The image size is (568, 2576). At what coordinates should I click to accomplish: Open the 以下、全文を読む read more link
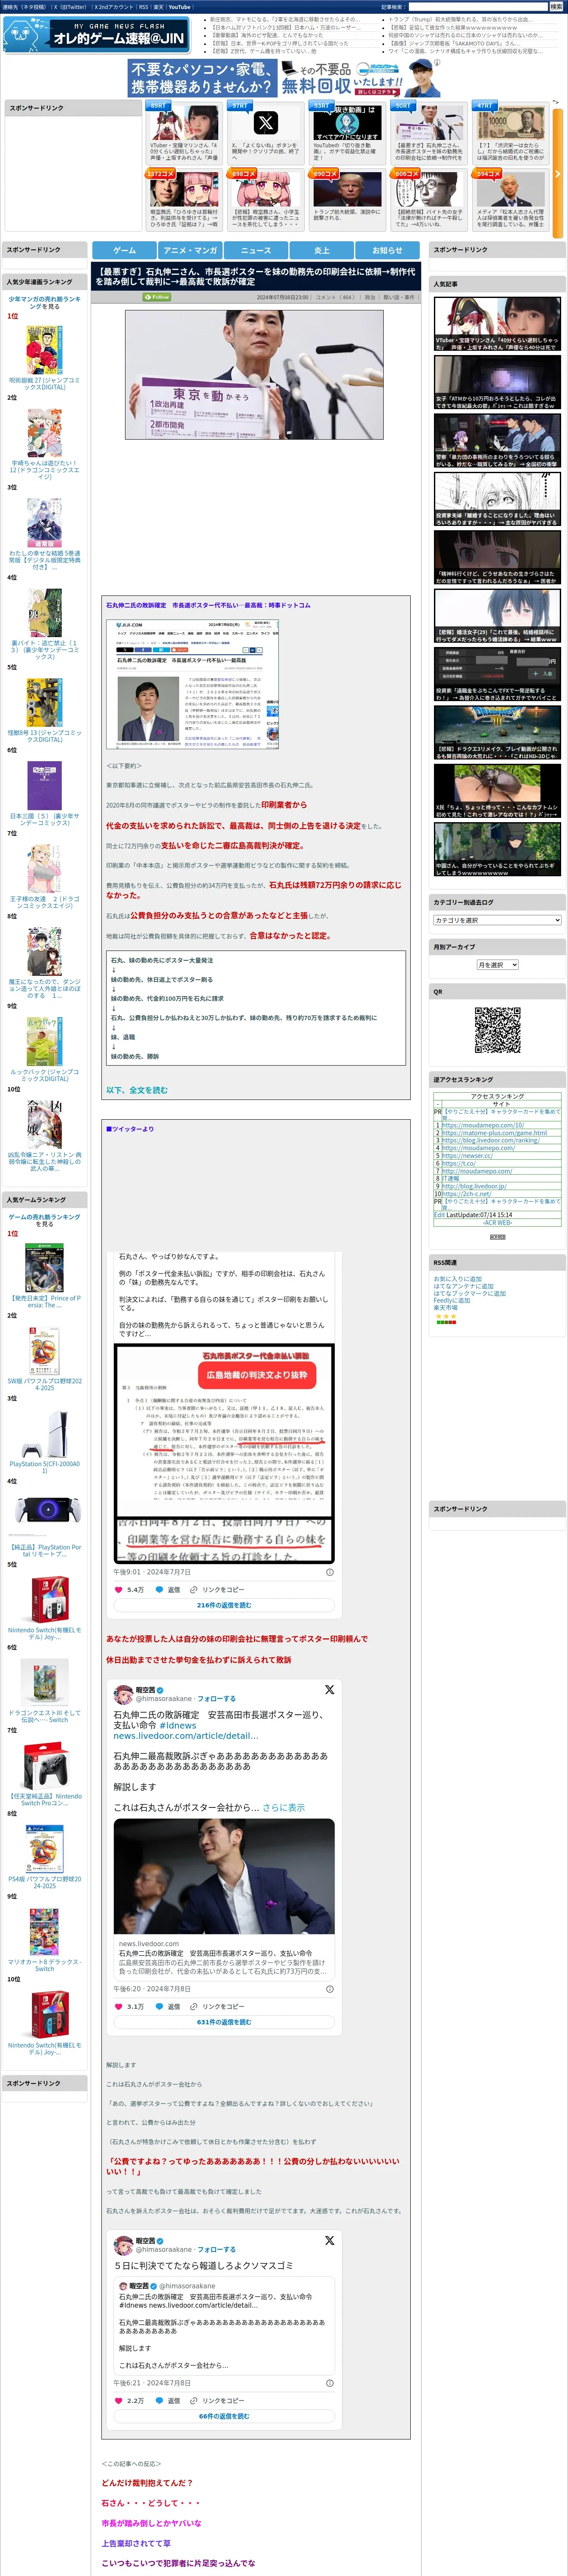[137, 1090]
